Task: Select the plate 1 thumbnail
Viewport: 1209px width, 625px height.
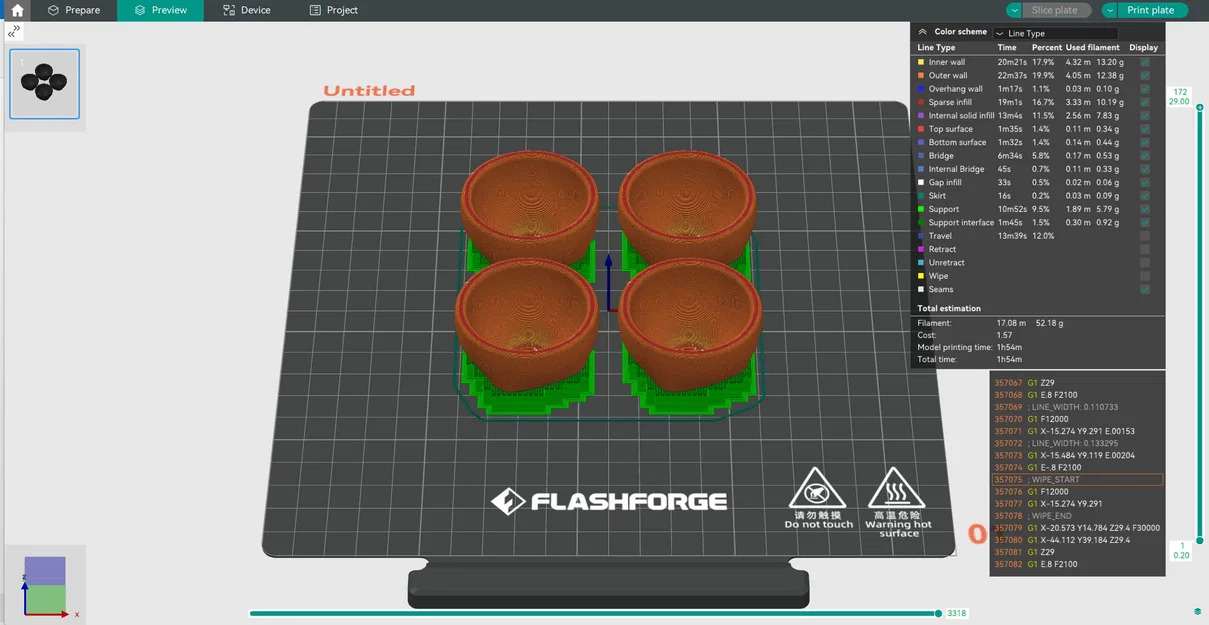Action: pos(44,84)
